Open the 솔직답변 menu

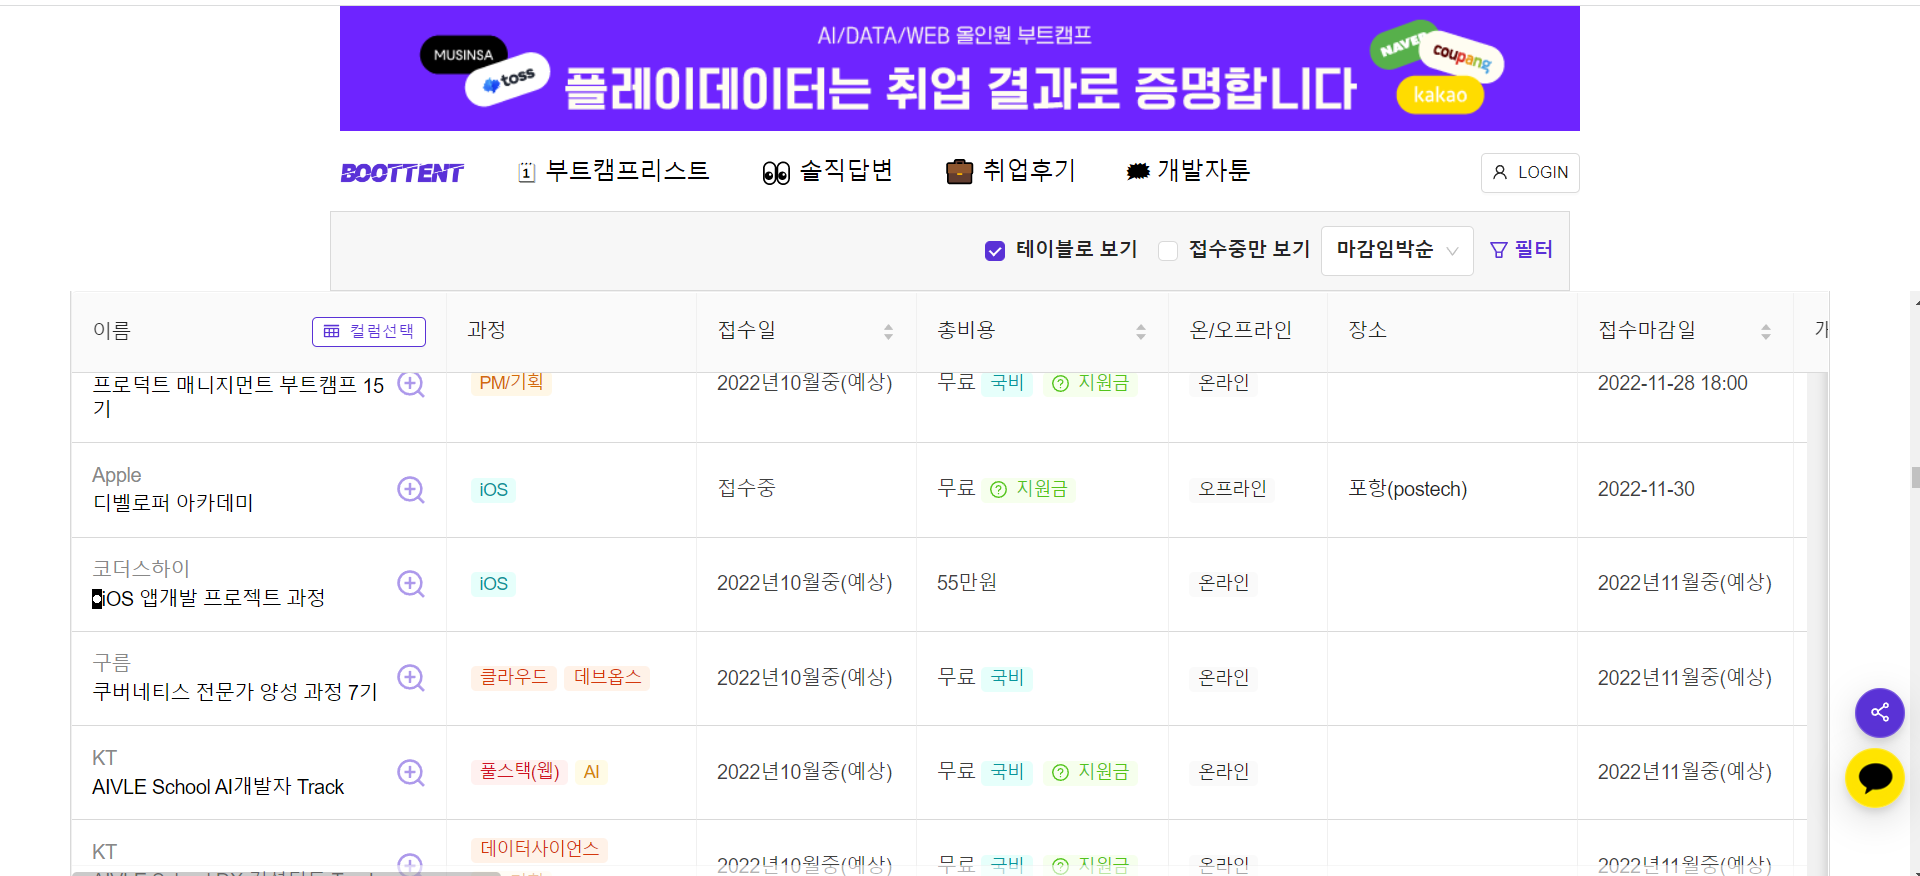click(827, 171)
